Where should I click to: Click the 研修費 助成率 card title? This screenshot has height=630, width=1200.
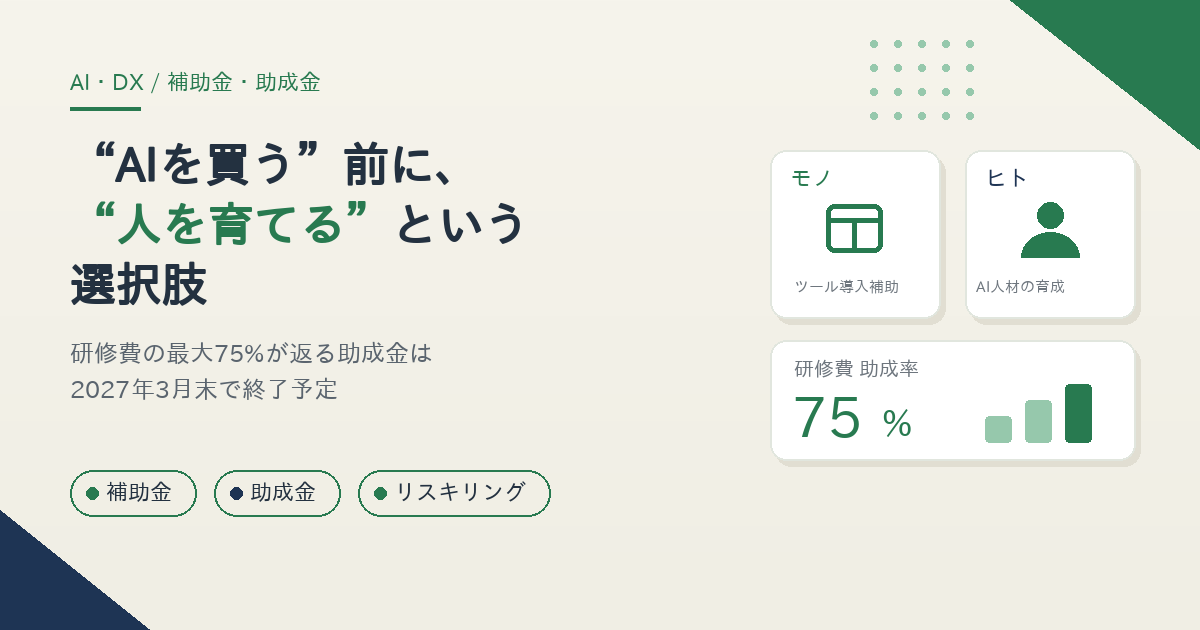(856, 369)
